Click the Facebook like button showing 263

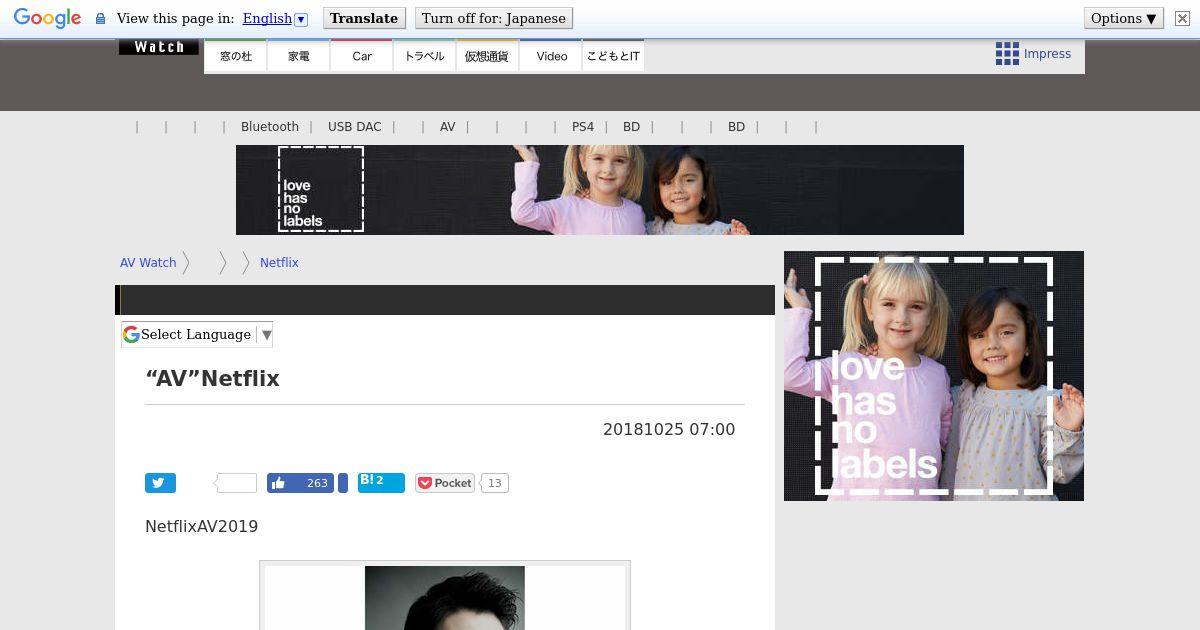[300, 483]
